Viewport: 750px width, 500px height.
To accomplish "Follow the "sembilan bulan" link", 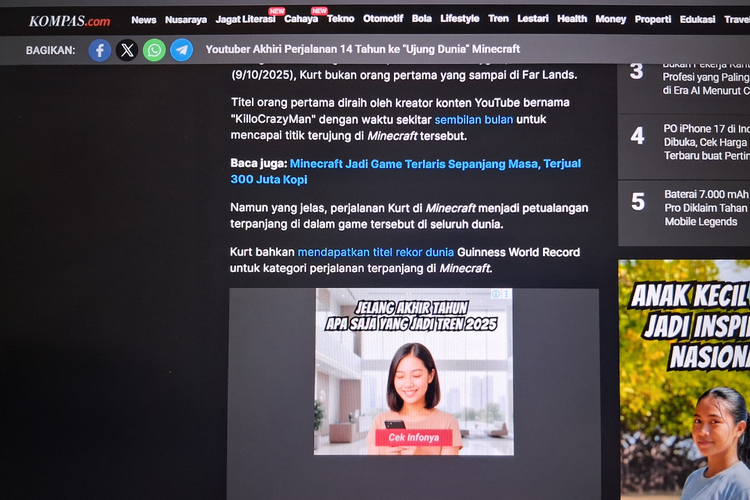I will click(x=474, y=119).
